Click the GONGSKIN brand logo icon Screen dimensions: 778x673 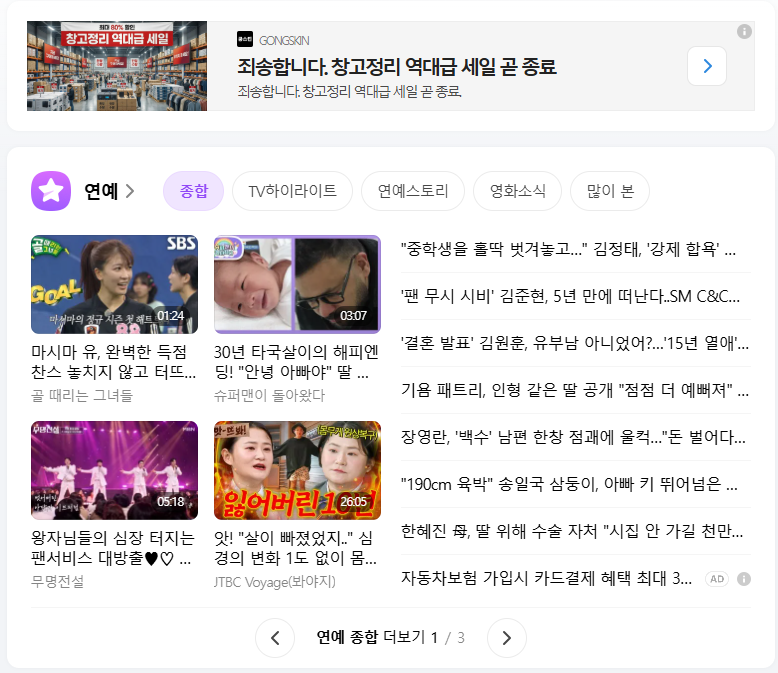click(x=245, y=40)
